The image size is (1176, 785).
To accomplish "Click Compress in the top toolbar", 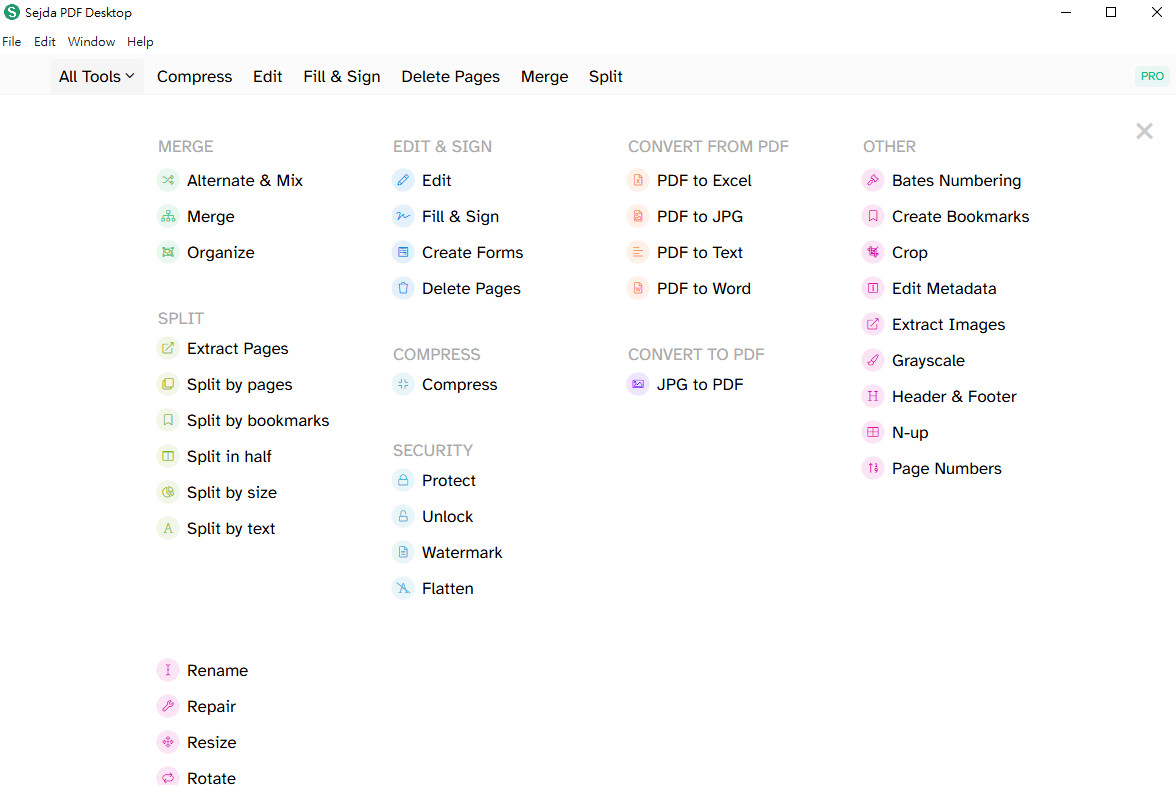I will [x=194, y=77].
